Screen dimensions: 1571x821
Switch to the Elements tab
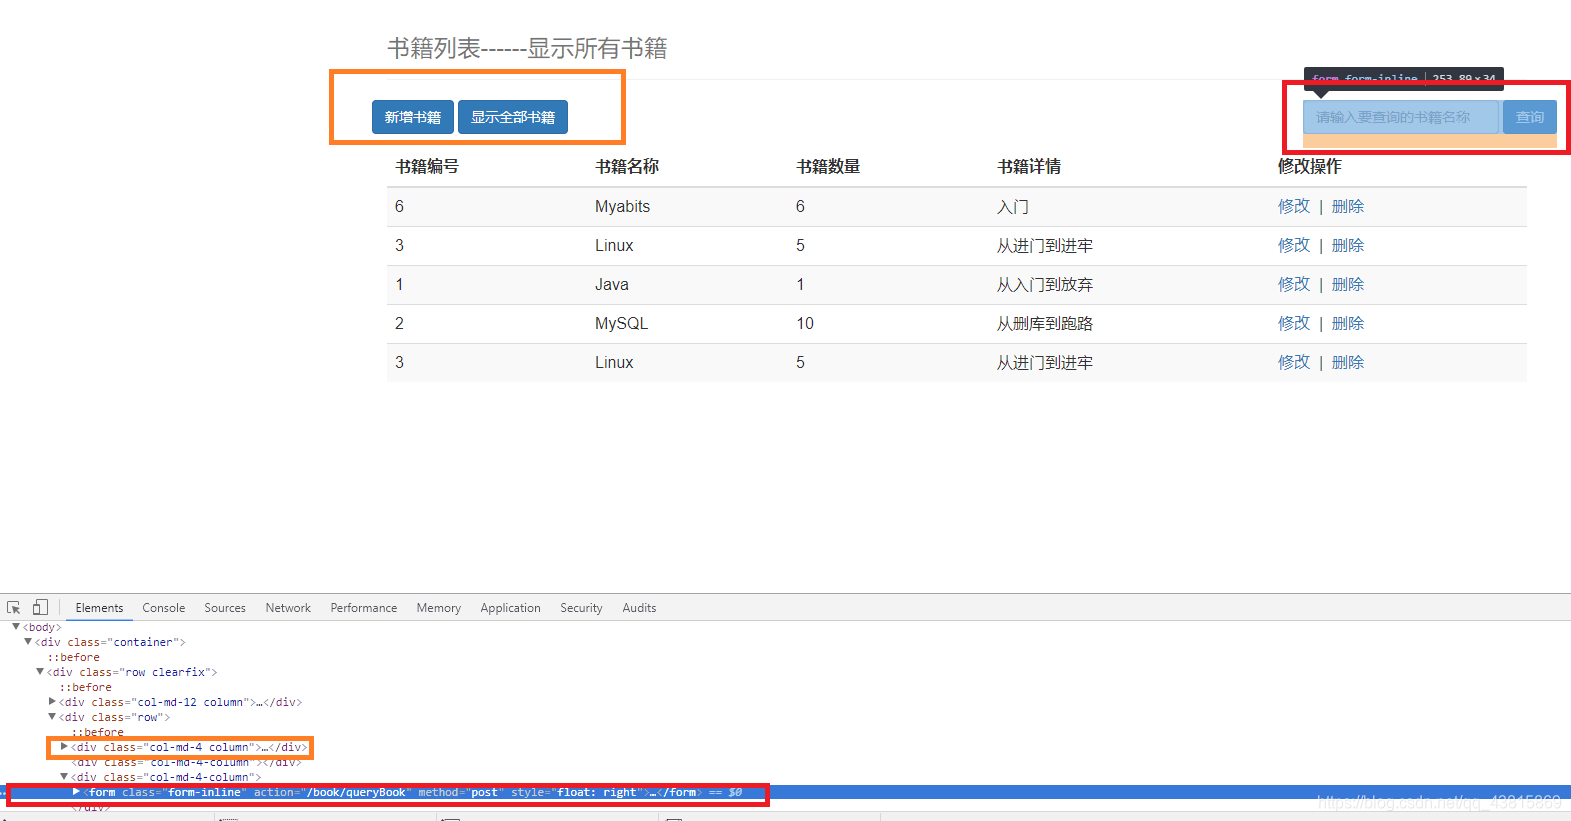point(99,607)
